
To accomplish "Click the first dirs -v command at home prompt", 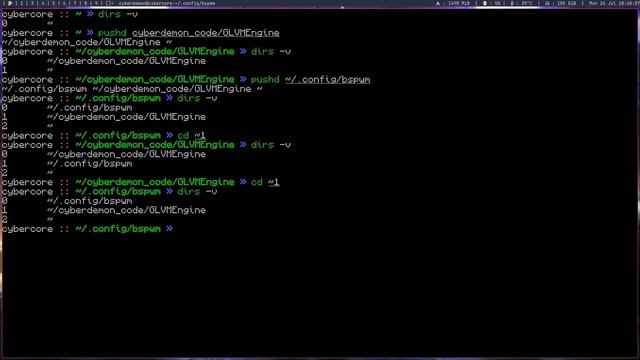I will (118, 14).
